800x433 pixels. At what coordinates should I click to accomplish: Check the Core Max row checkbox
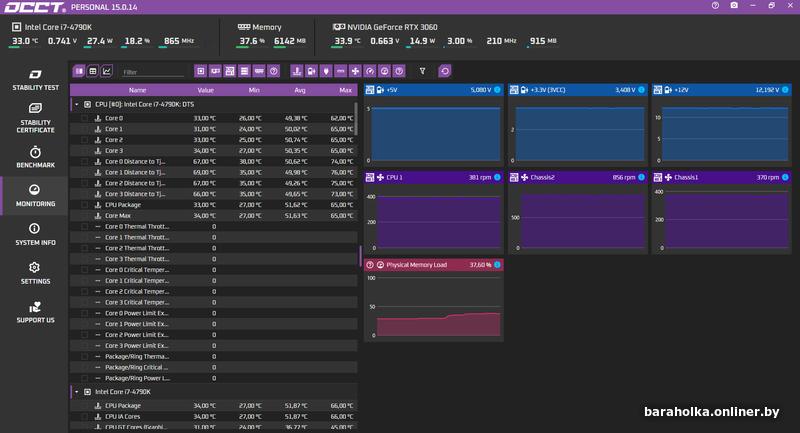tap(85, 215)
